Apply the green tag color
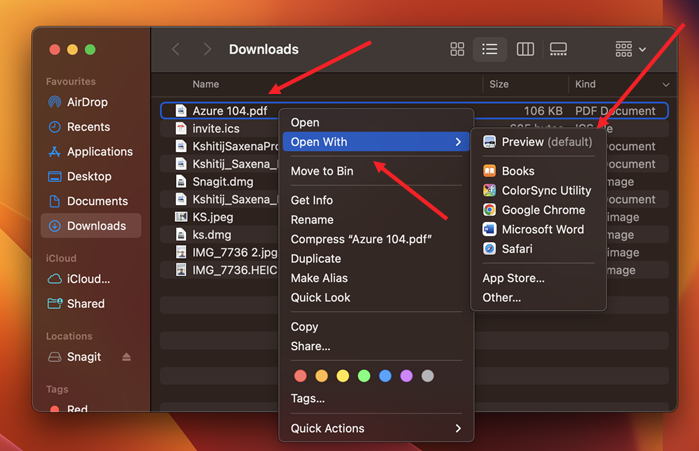The width and height of the screenshot is (699, 451). point(364,376)
